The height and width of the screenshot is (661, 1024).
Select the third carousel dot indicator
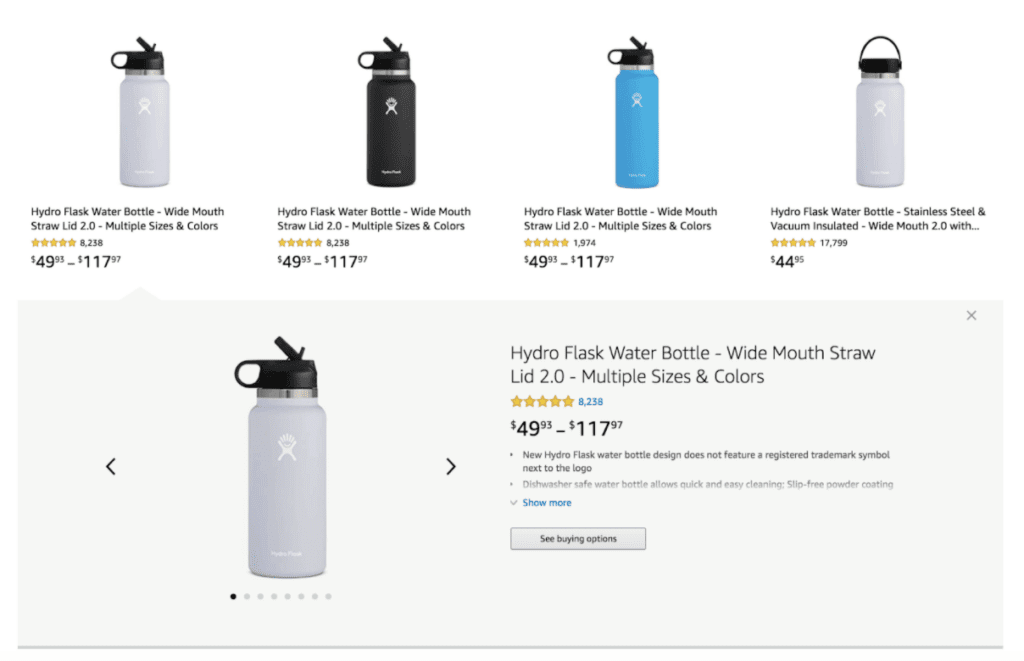259,595
